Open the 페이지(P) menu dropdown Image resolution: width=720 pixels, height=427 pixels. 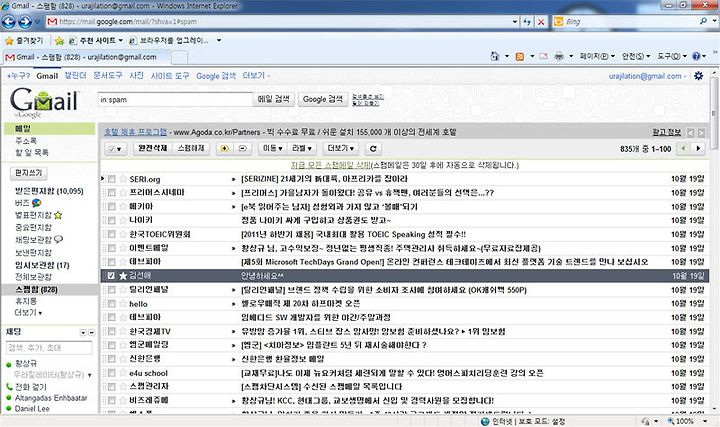click(597, 56)
